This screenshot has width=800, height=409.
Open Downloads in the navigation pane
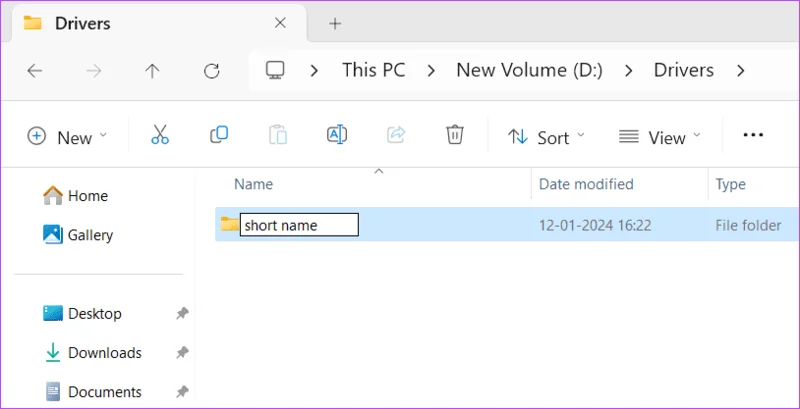pyautogui.click(x=105, y=353)
